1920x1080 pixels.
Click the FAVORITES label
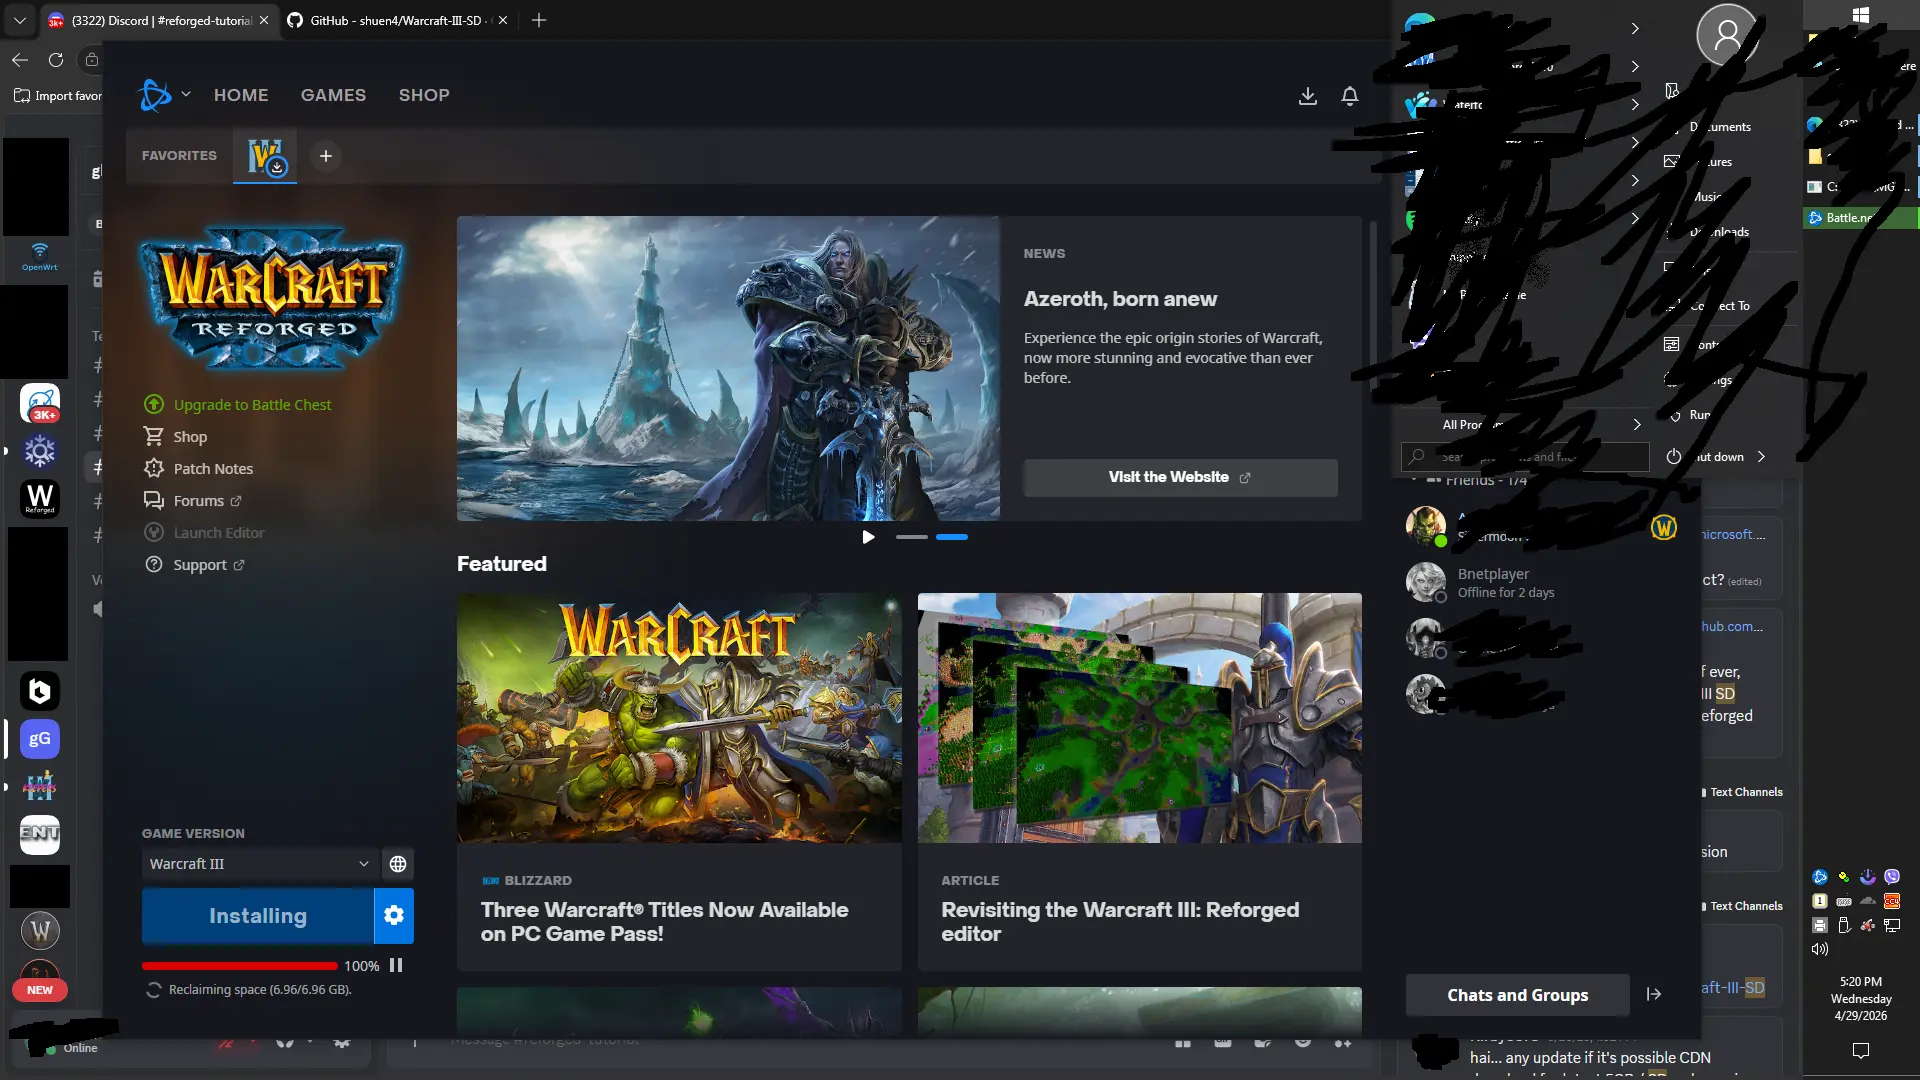[x=179, y=156]
